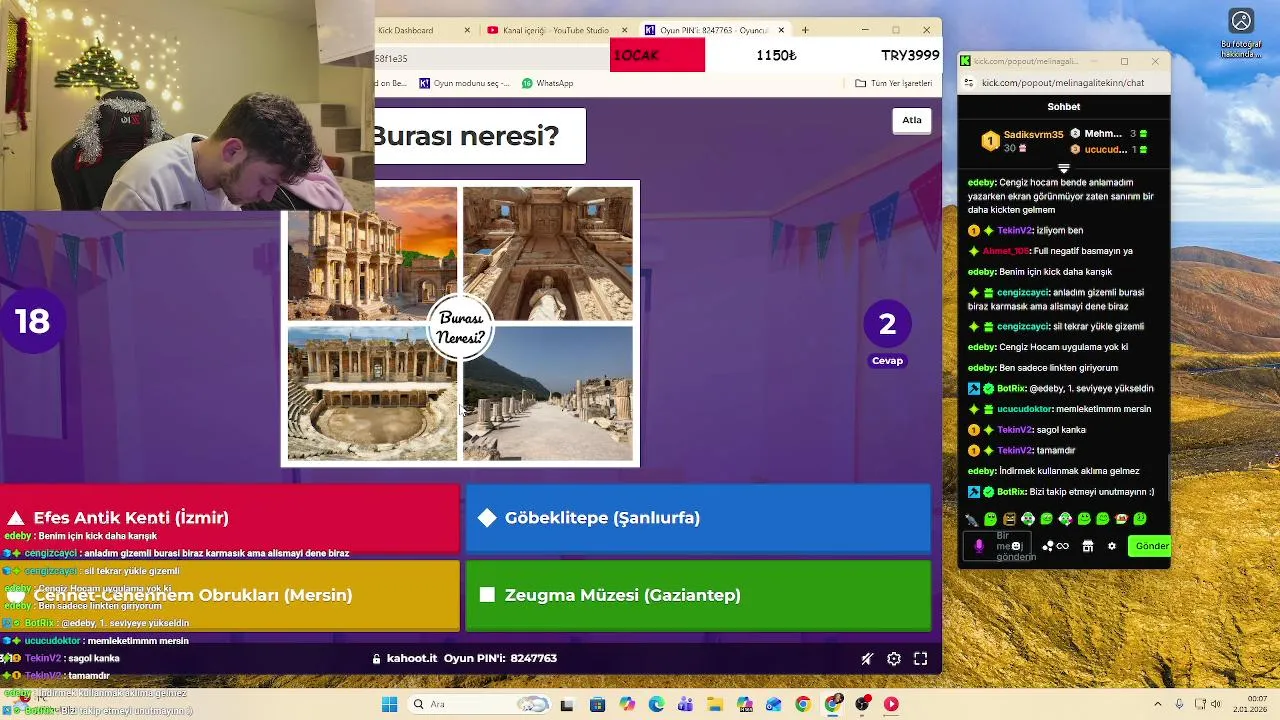The width and height of the screenshot is (1280, 720).
Task: Switch to Kanal içeriği YouTube Studio tab
Action: click(x=558, y=30)
